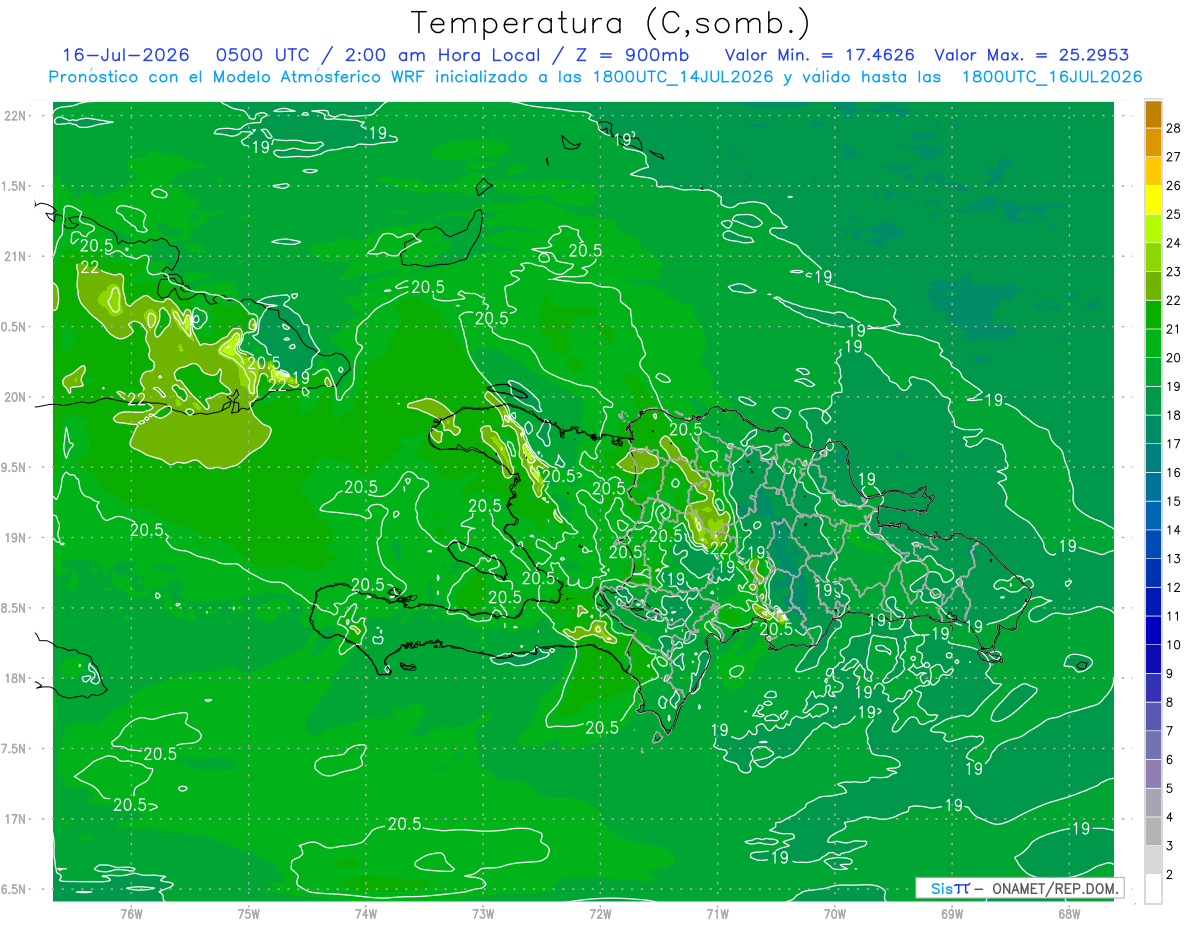The image size is (1200, 927).
Task: Click legend value "25" on the color scale
Action: coord(1174,214)
